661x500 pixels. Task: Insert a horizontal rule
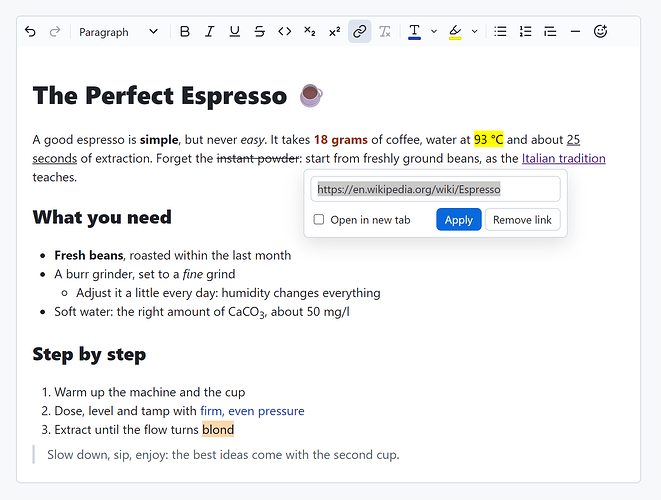point(575,32)
